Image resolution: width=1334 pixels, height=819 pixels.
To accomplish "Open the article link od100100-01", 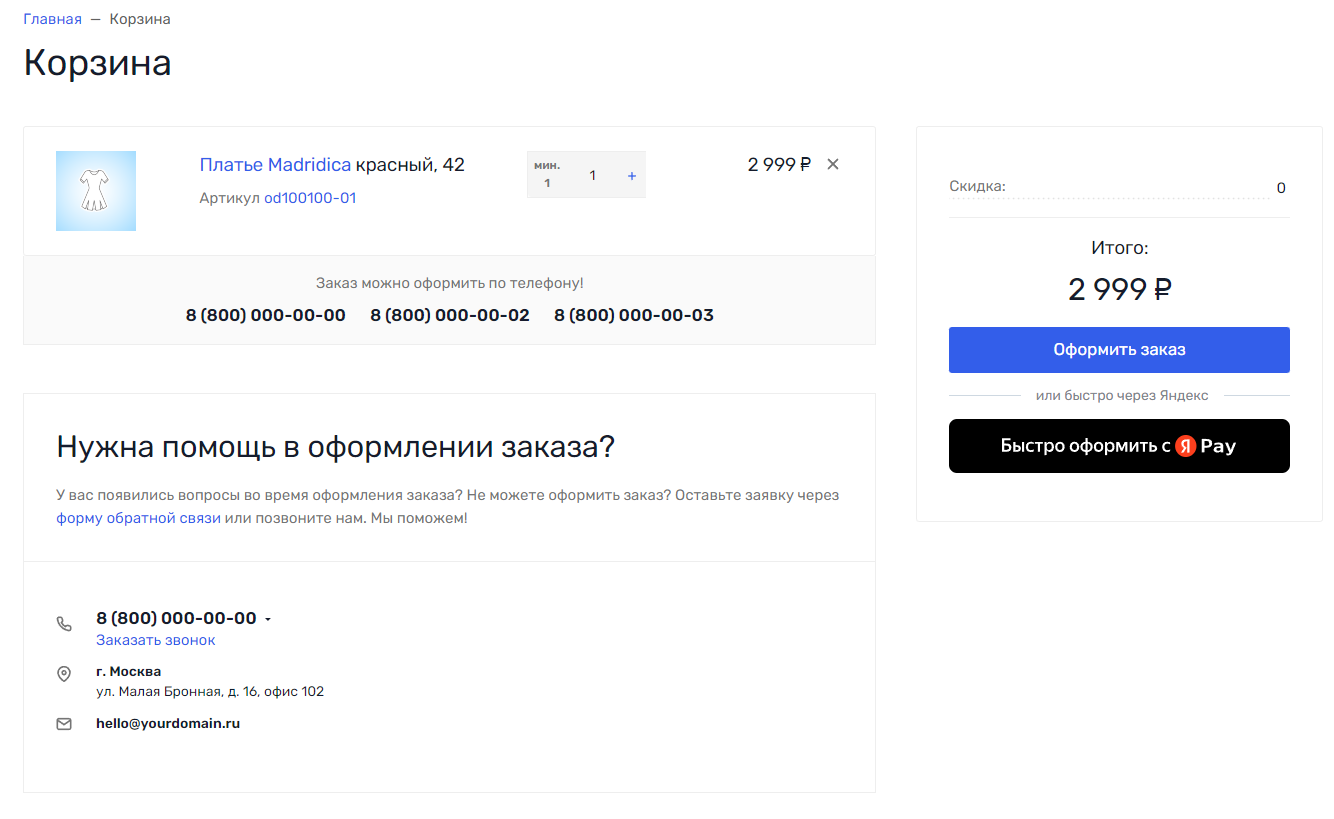I will (x=310, y=198).
